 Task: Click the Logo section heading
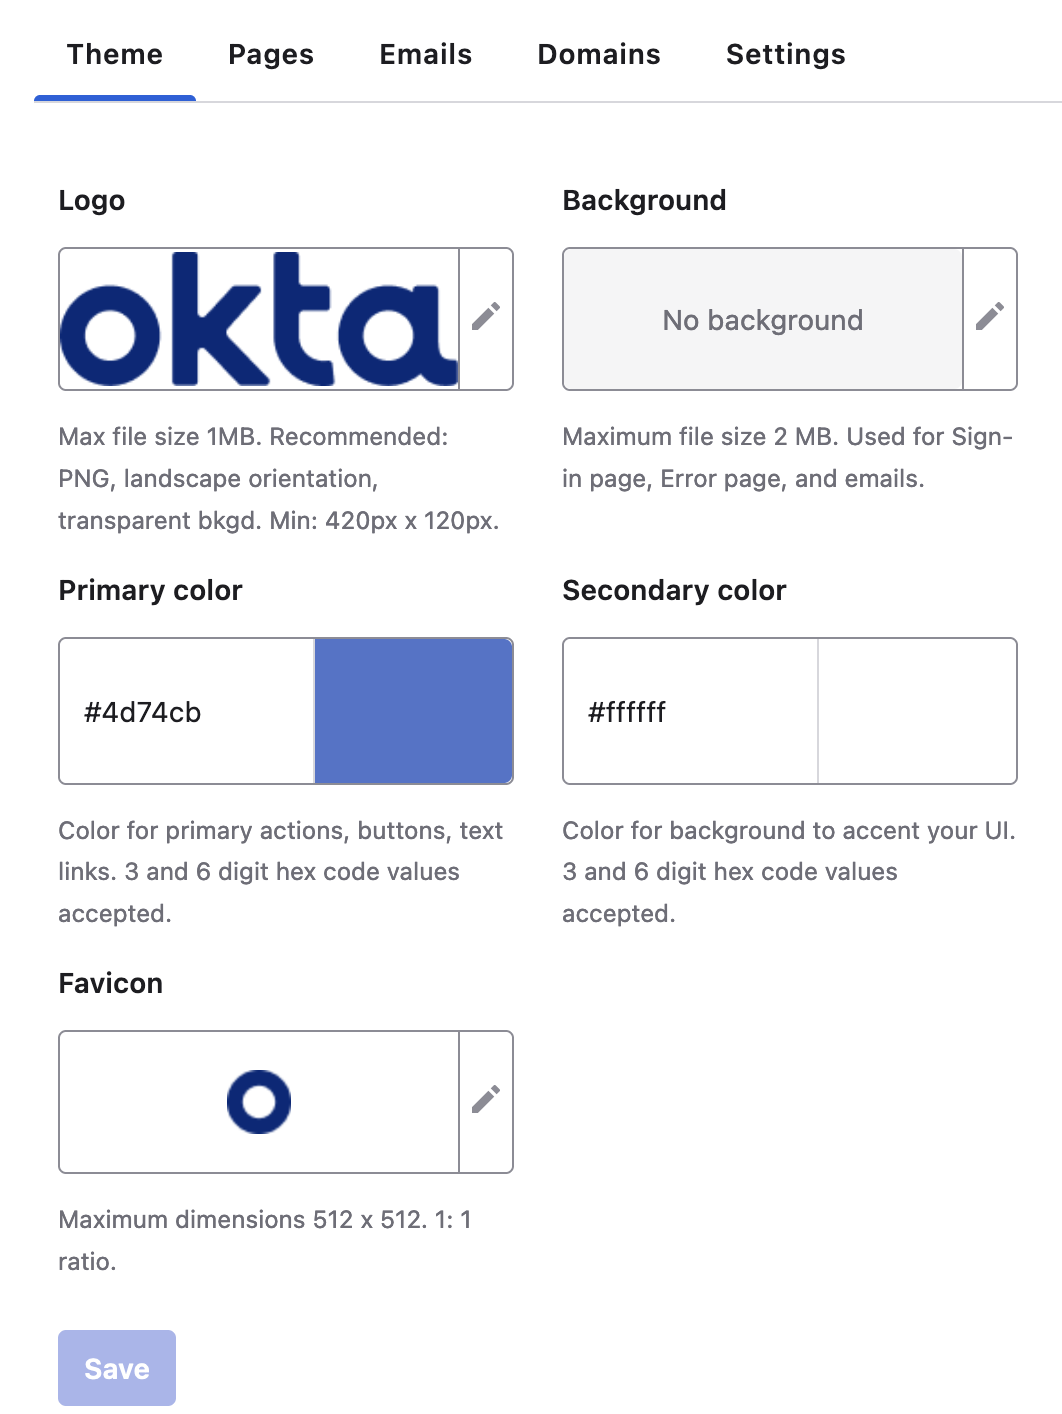(x=92, y=200)
